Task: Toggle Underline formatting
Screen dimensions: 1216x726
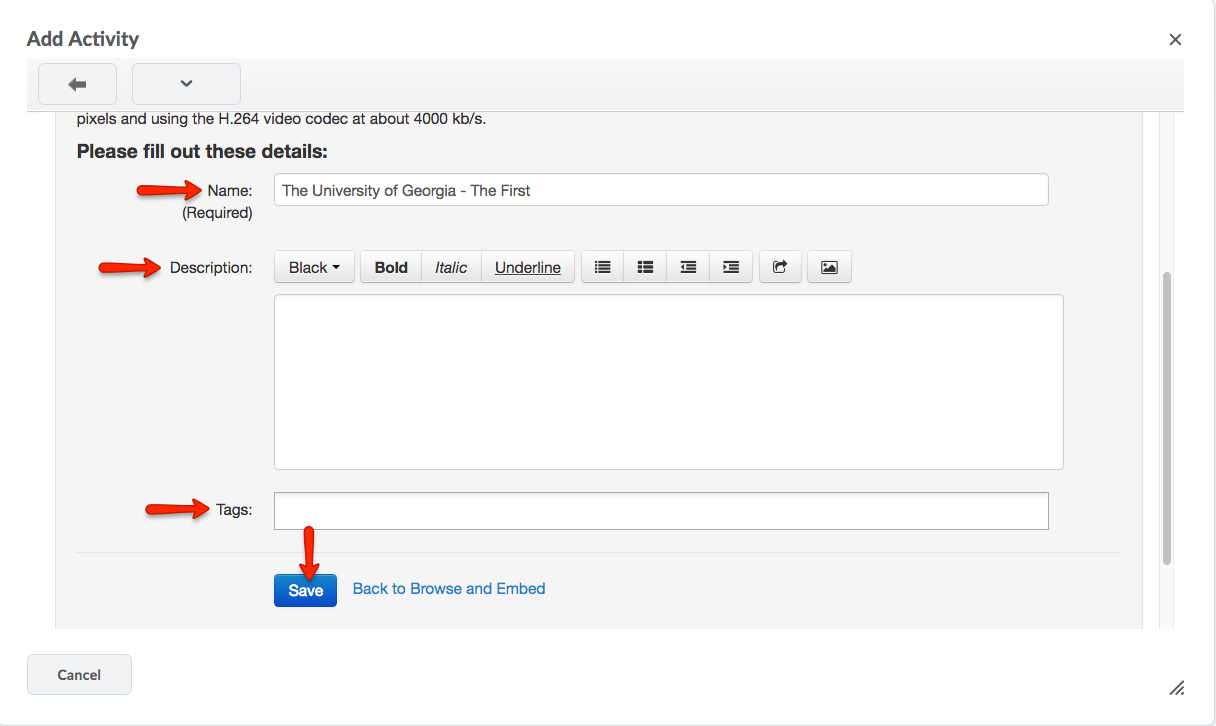Action: pos(527,267)
